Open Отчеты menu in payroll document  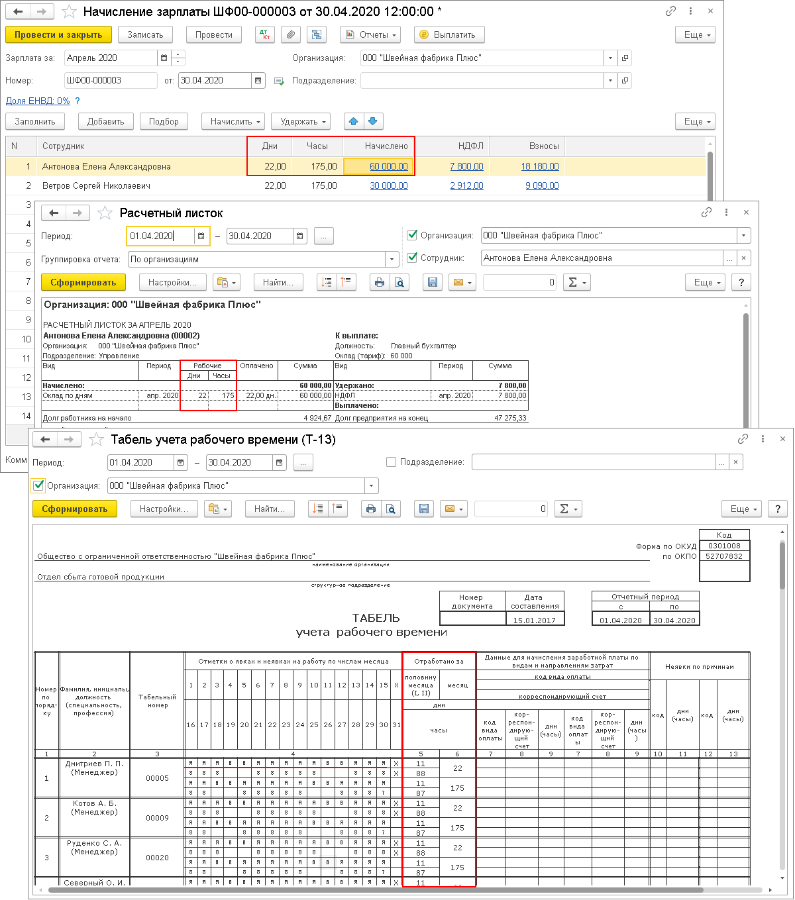[x=370, y=35]
